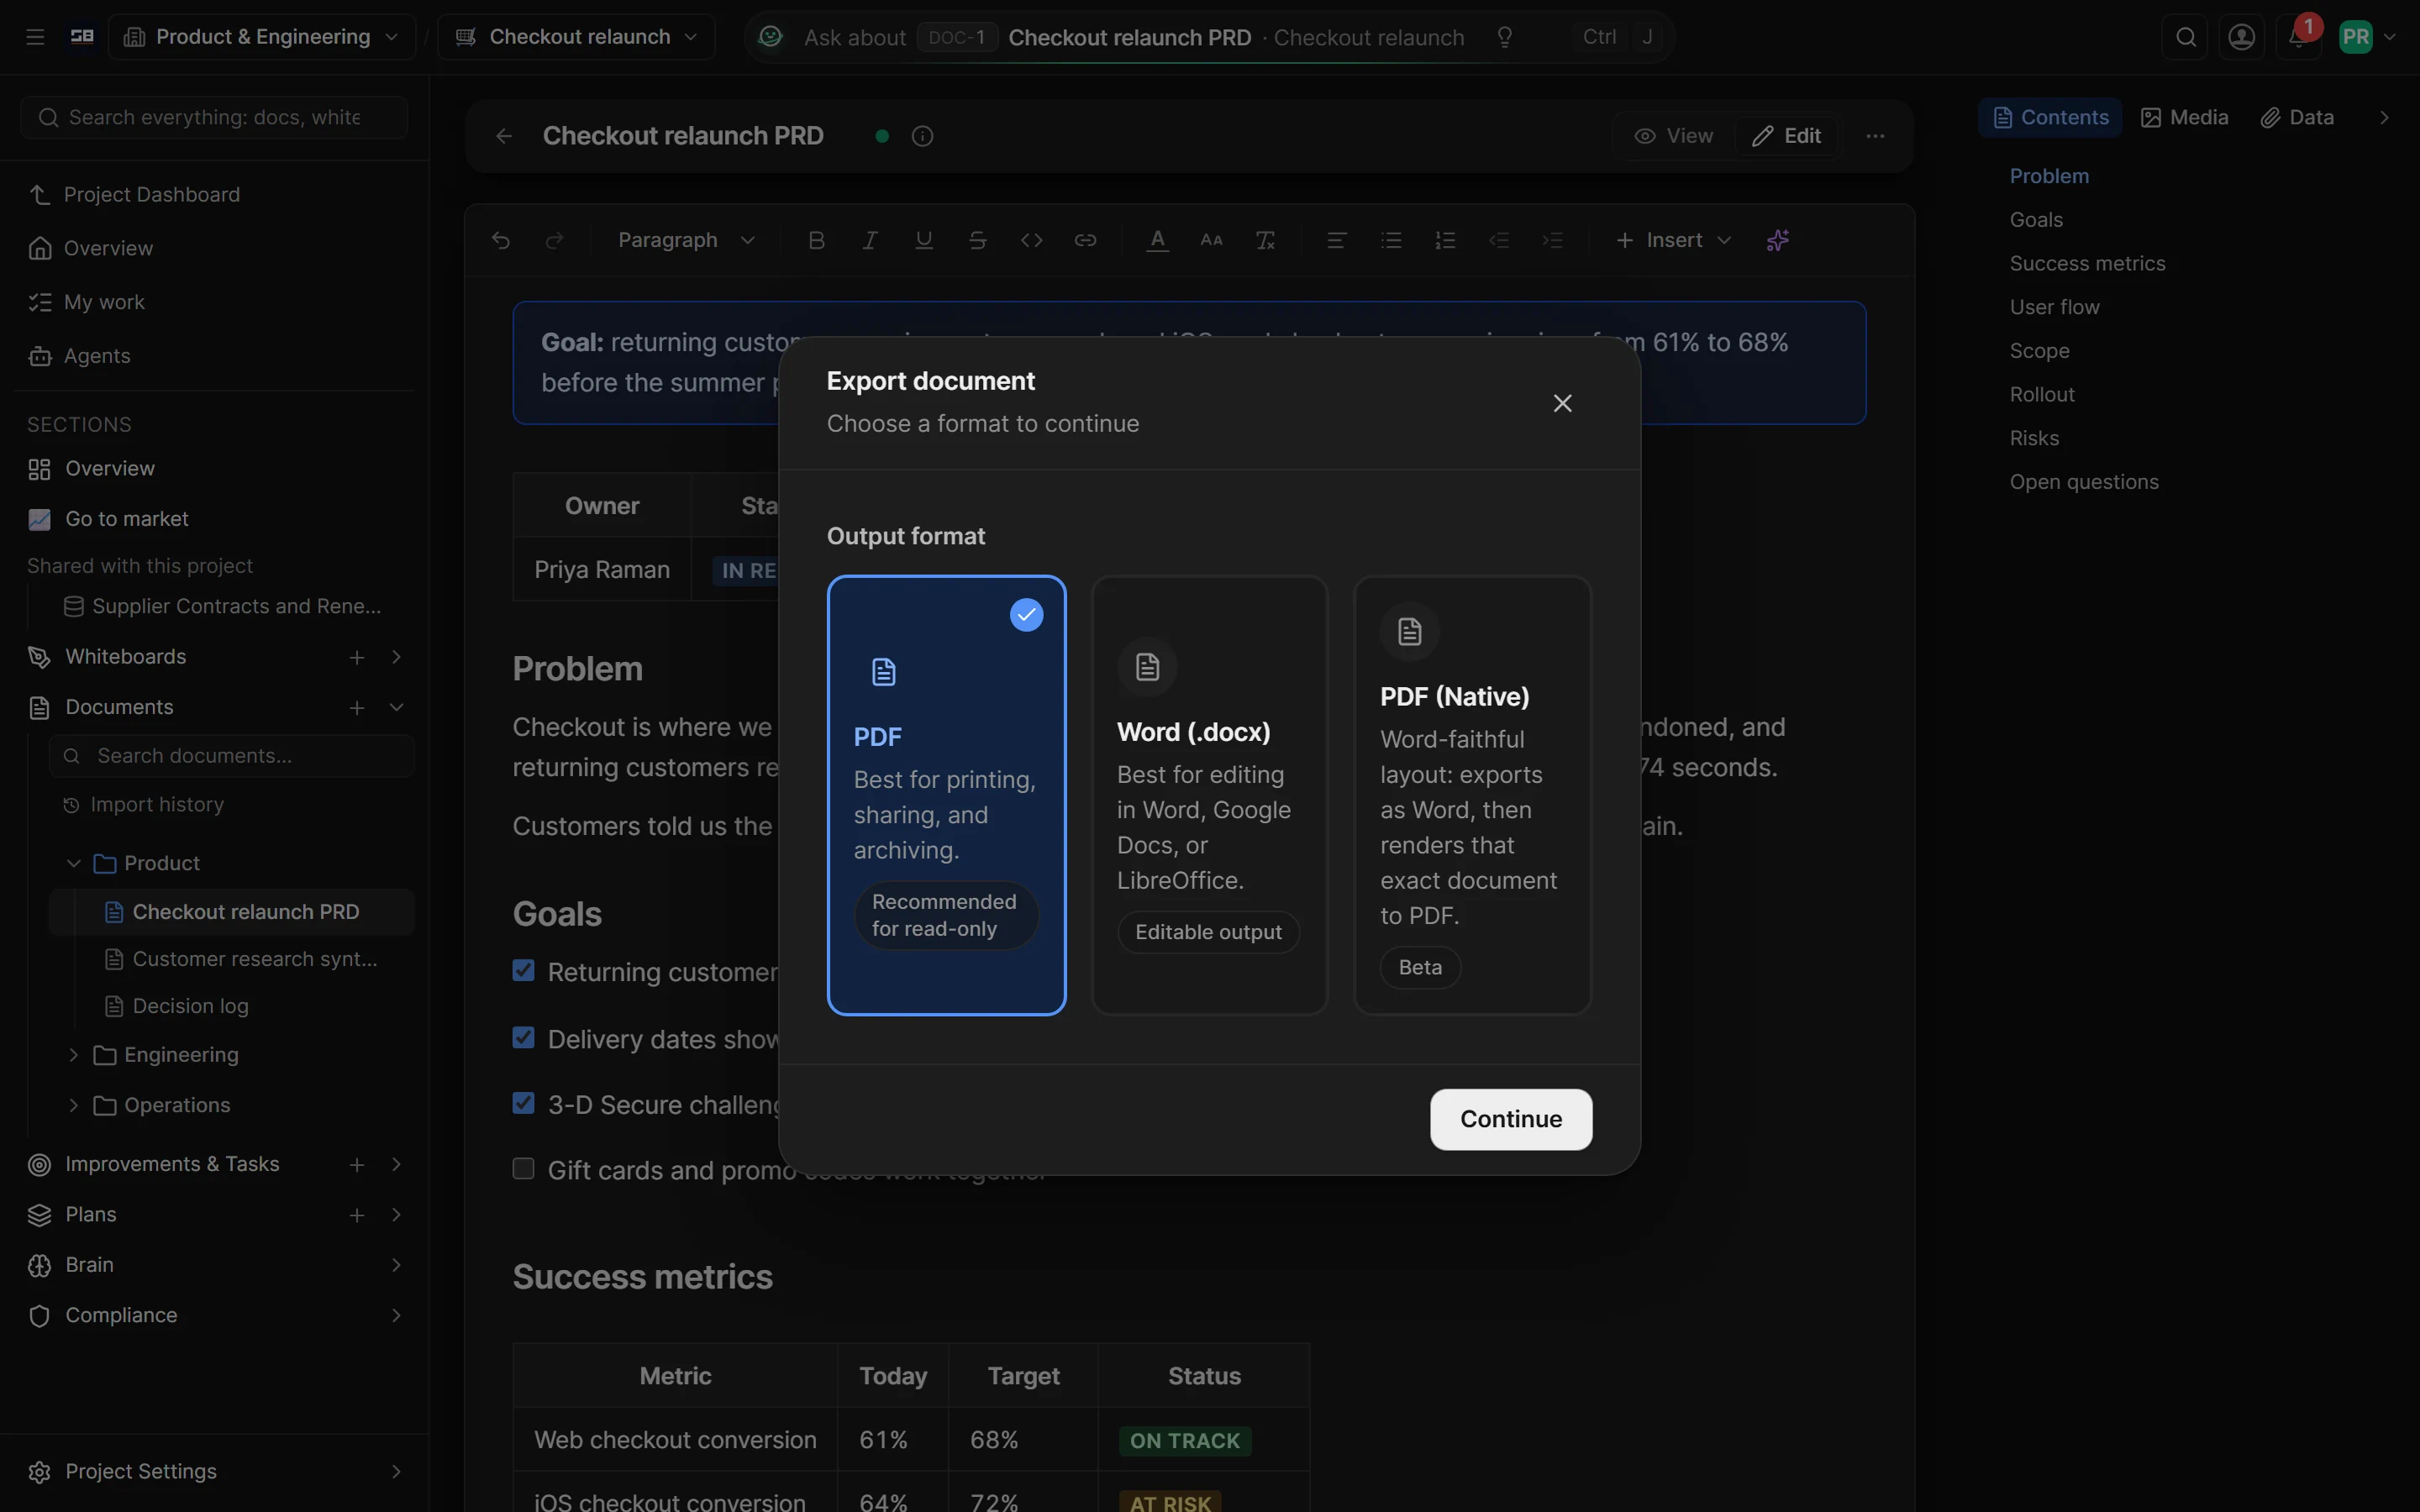Toggle strikethrough formatting icon
The image size is (2420, 1512).
[x=978, y=240]
